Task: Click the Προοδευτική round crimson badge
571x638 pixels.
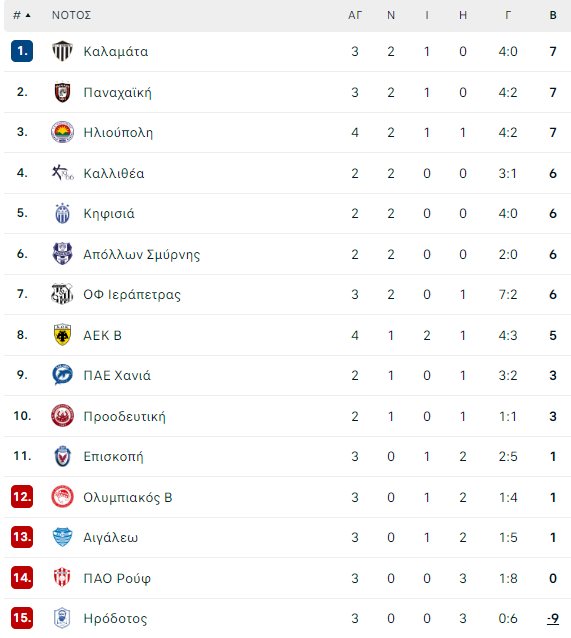Action: (x=62, y=416)
